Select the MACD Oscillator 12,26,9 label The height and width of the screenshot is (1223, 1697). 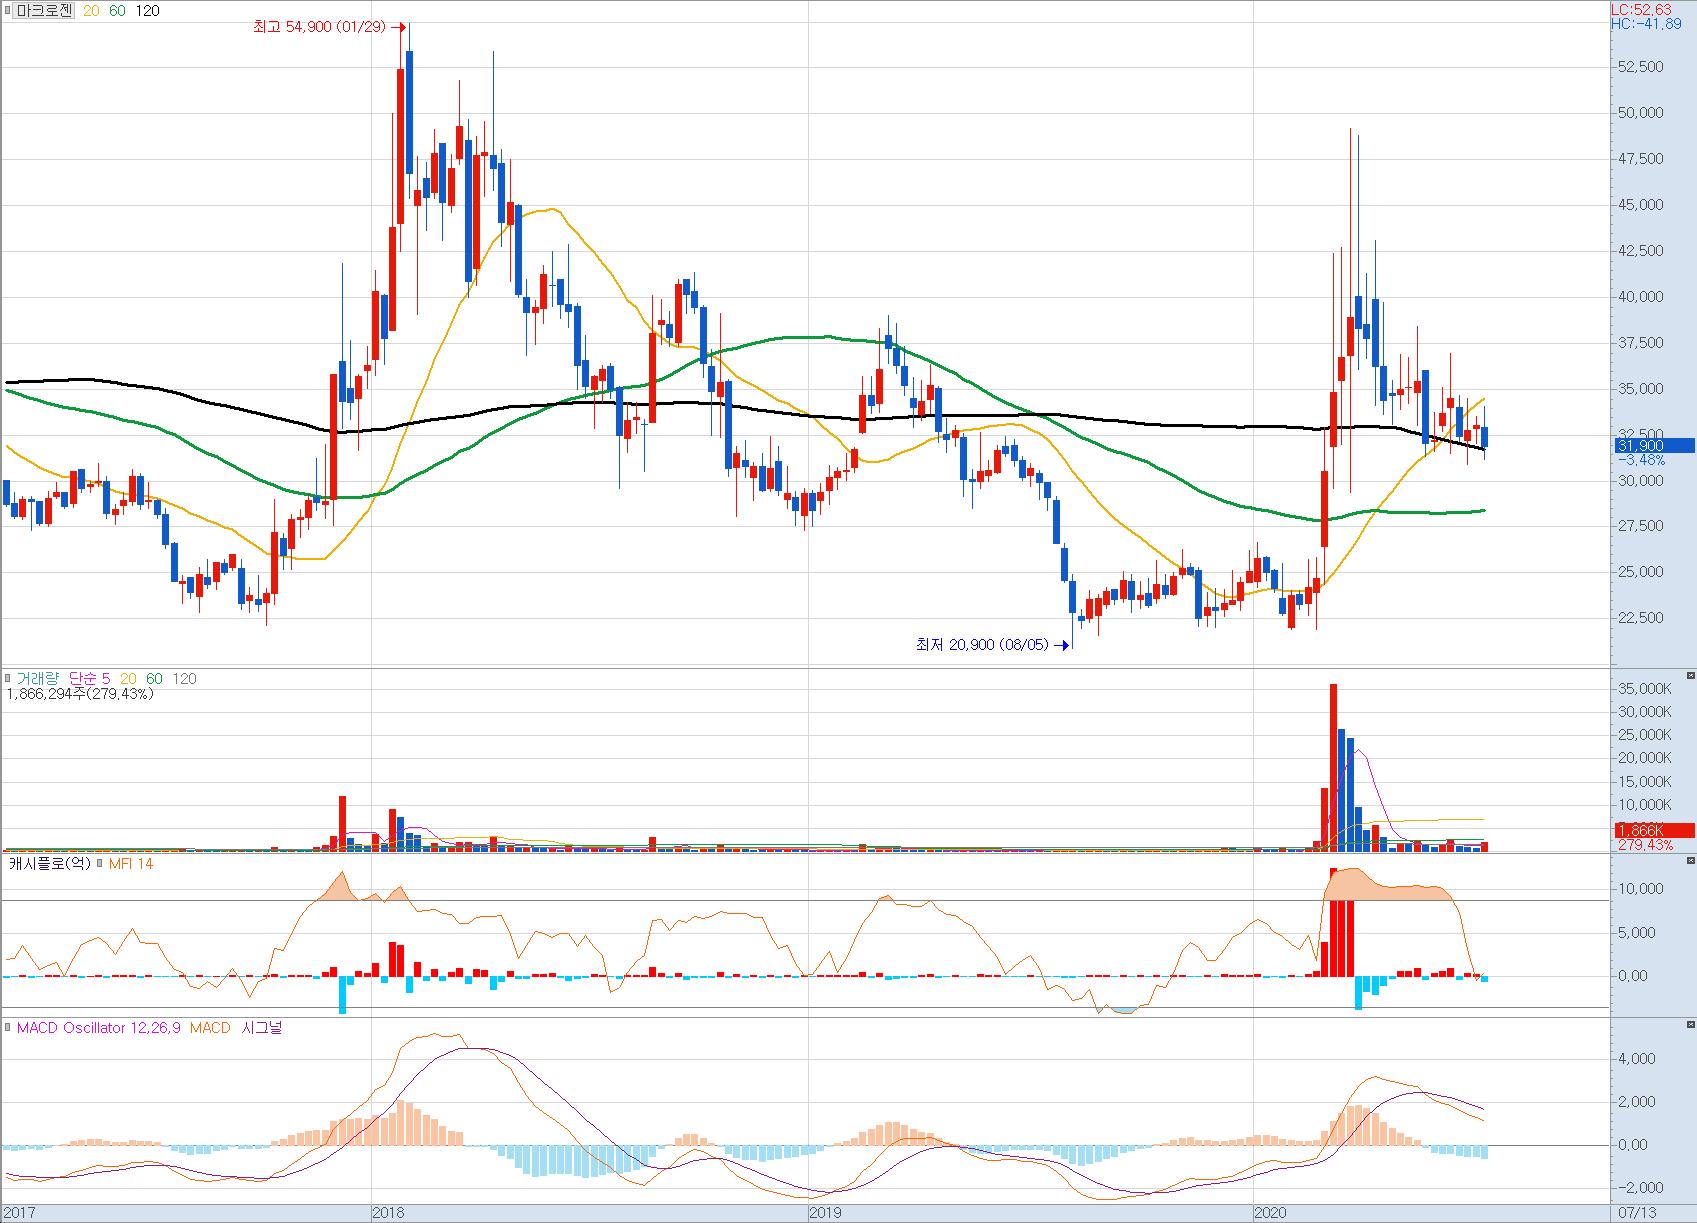(x=99, y=1027)
